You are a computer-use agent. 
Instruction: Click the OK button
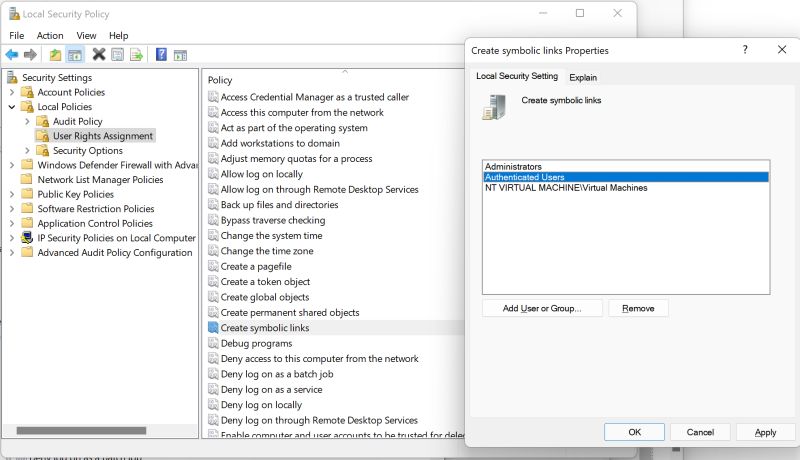tap(634, 432)
